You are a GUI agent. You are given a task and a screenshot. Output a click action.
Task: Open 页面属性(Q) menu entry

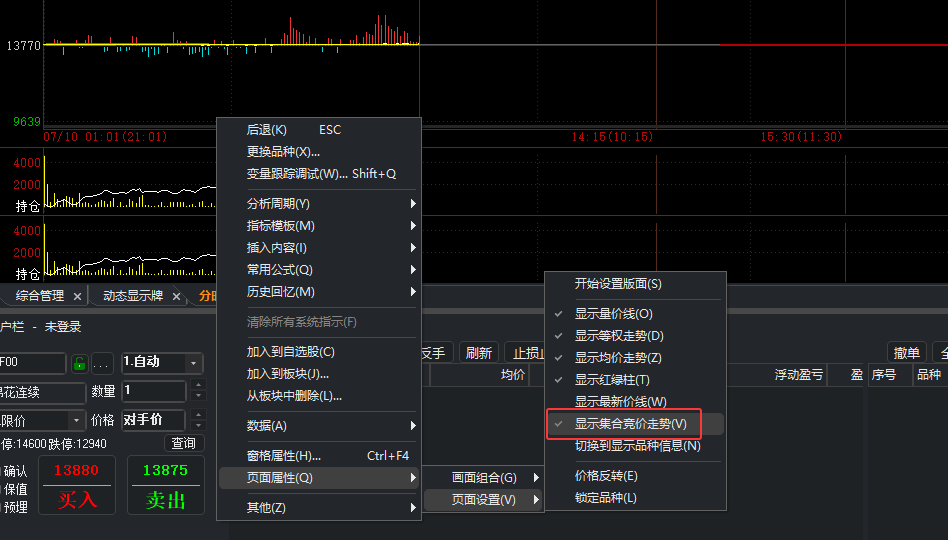pyautogui.click(x=319, y=478)
